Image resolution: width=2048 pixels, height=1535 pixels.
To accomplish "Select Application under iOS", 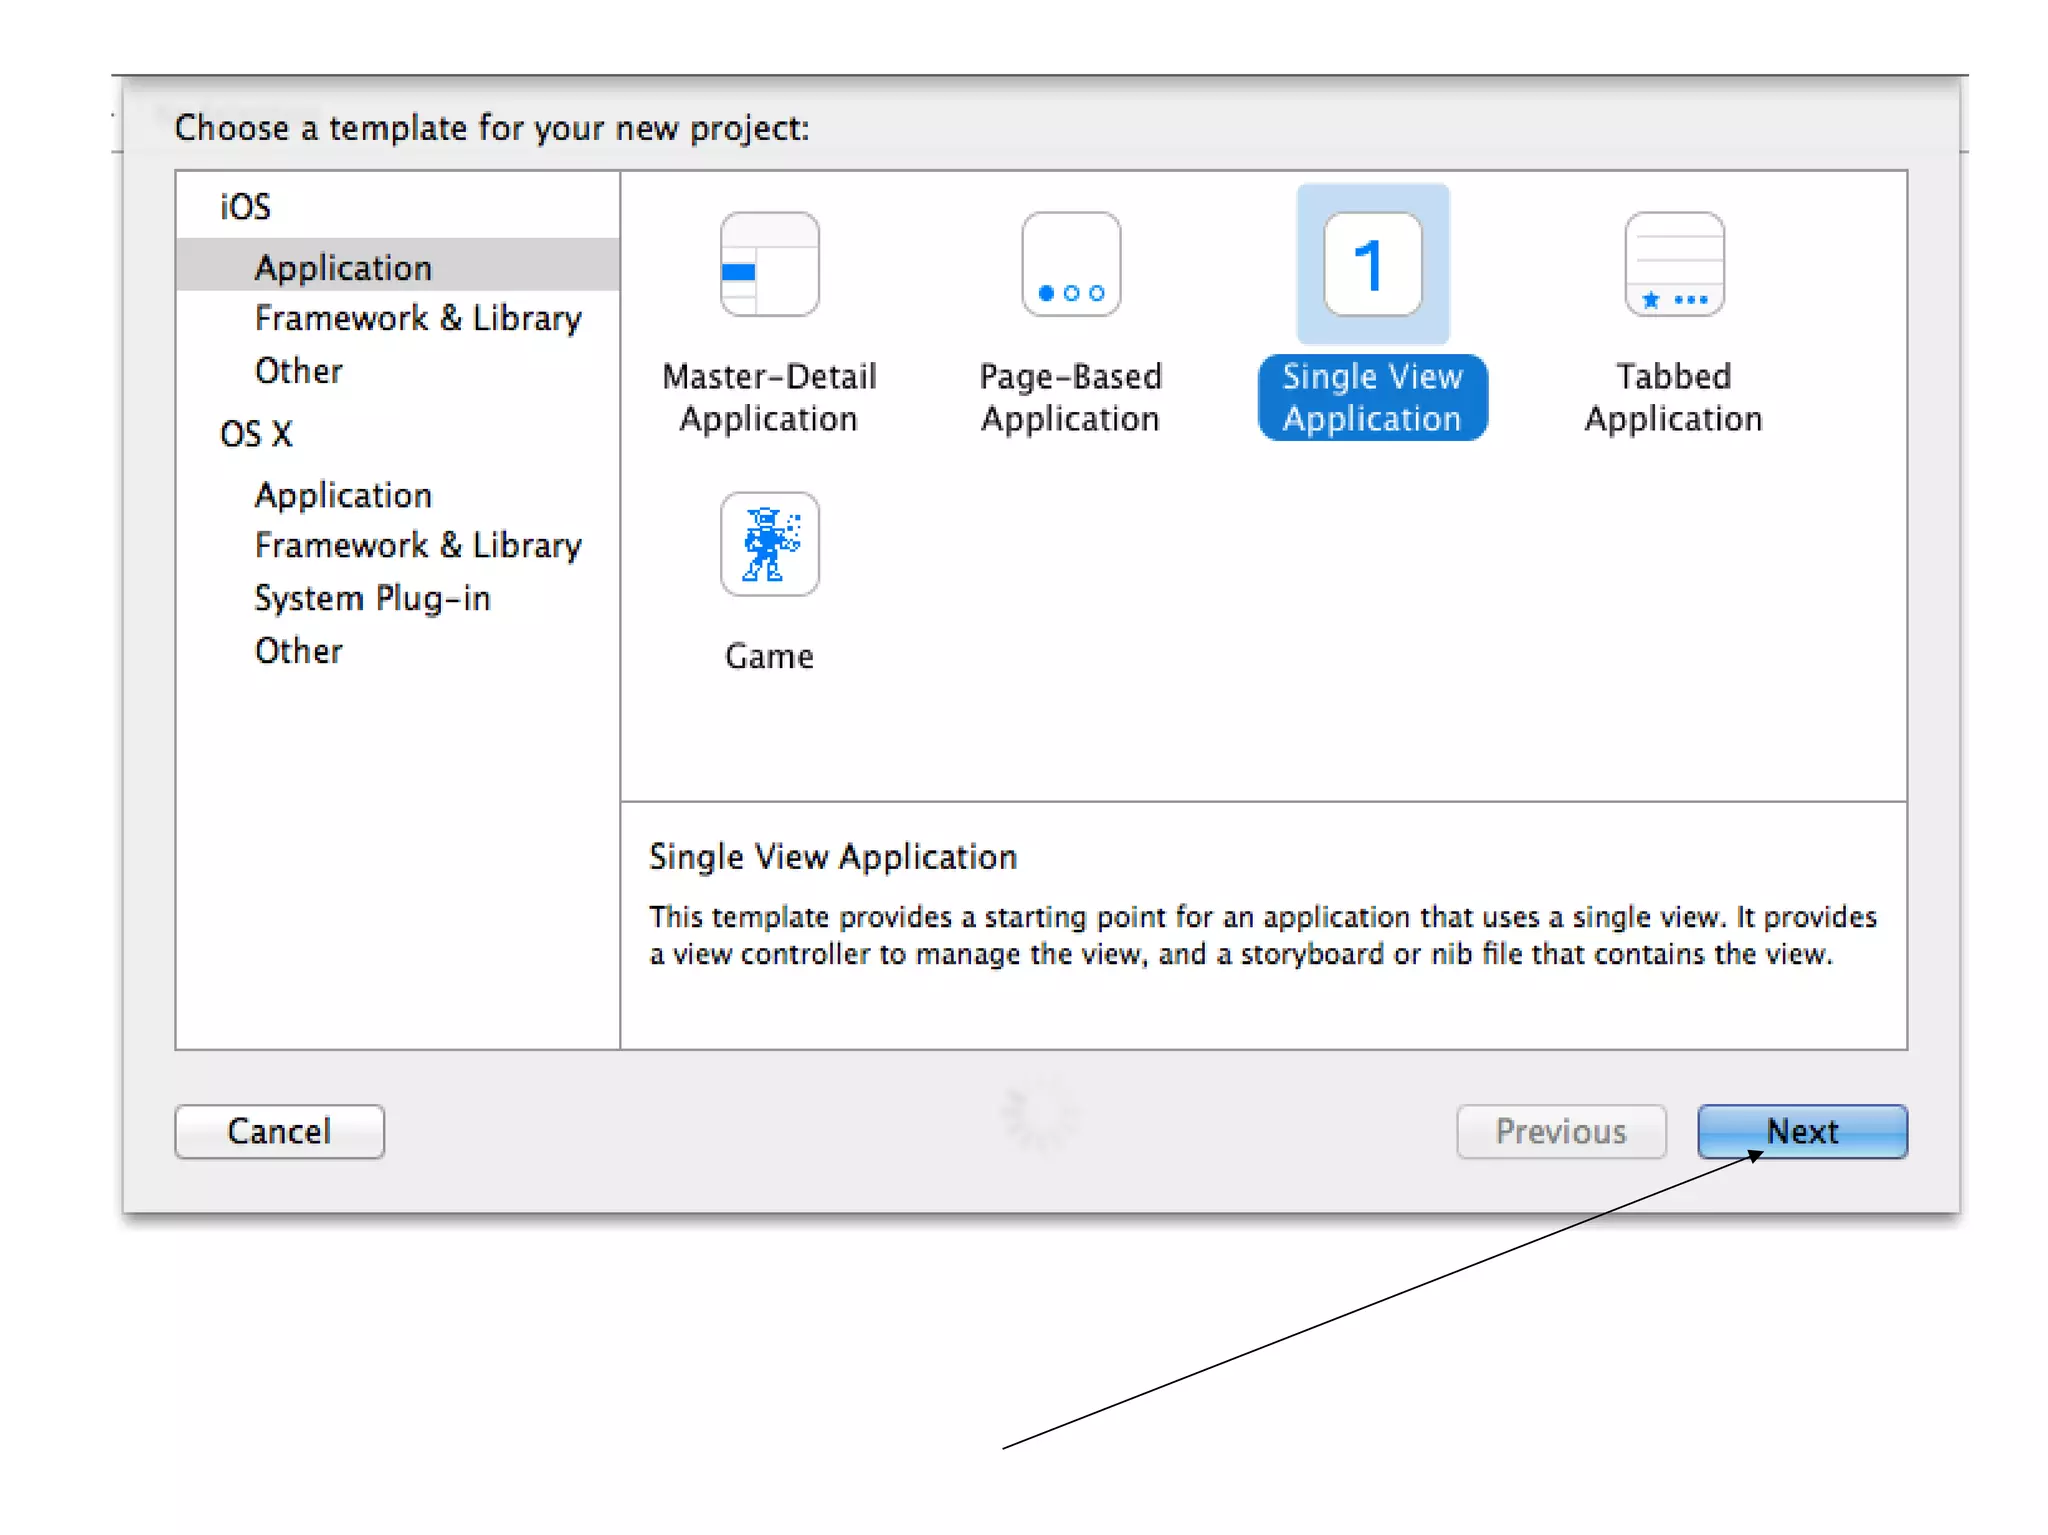I will click(x=343, y=267).
